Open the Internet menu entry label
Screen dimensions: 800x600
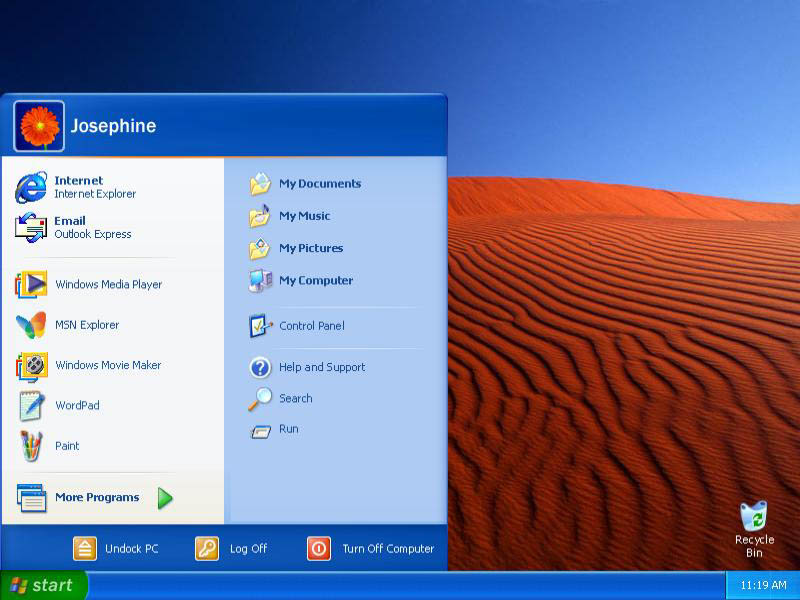click(x=79, y=180)
